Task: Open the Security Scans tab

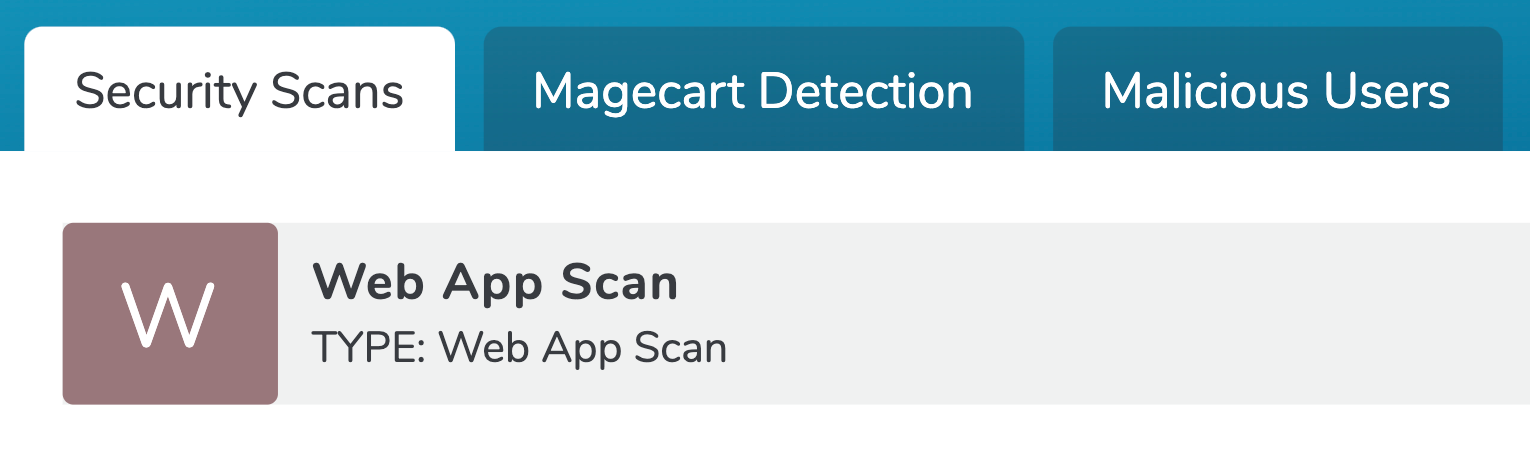Action: pyautogui.click(x=239, y=89)
